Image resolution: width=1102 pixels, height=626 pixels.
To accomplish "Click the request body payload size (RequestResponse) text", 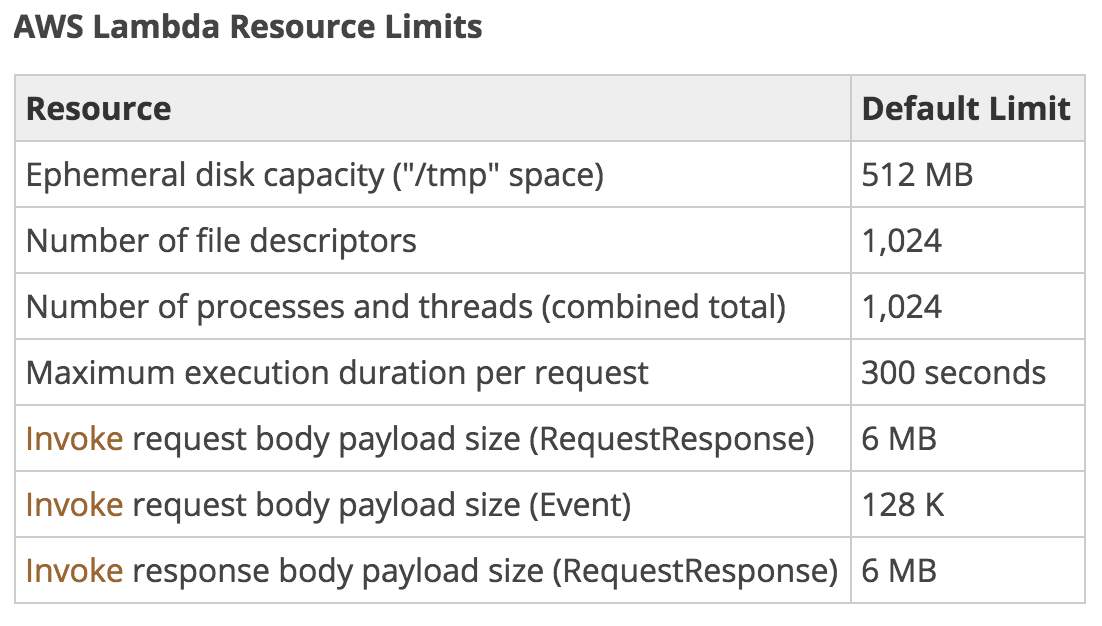I will click(x=473, y=439).
